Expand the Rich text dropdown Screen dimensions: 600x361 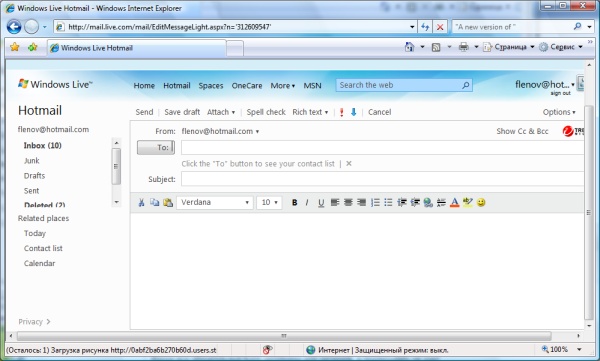[x=310, y=112]
